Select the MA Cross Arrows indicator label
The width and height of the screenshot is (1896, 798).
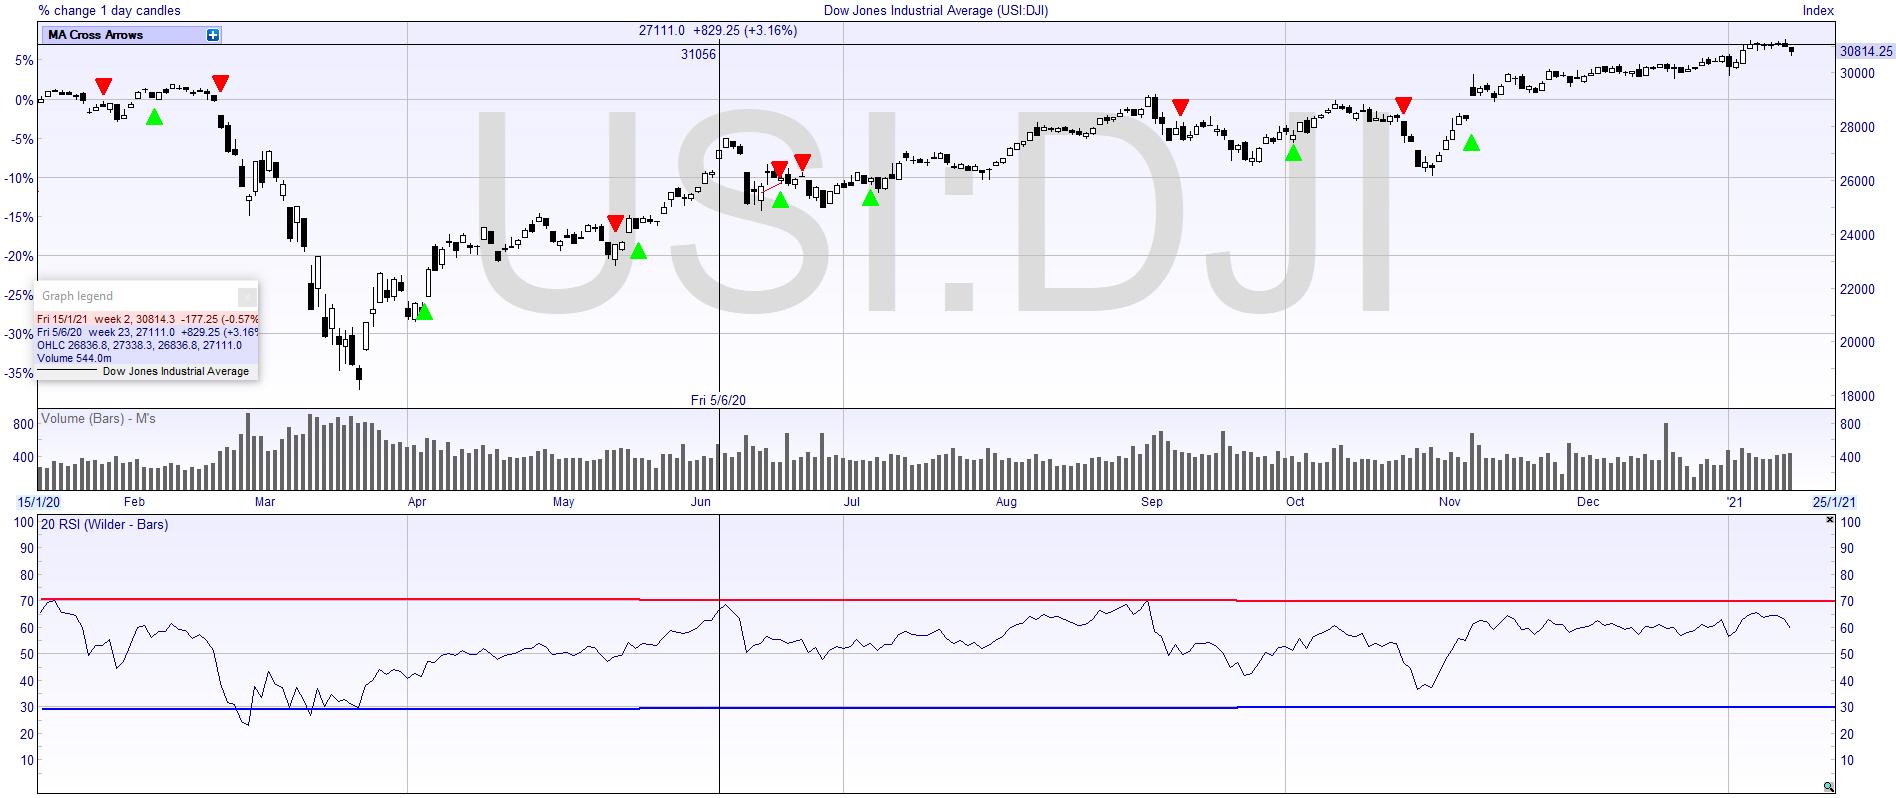click(x=96, y=35)
